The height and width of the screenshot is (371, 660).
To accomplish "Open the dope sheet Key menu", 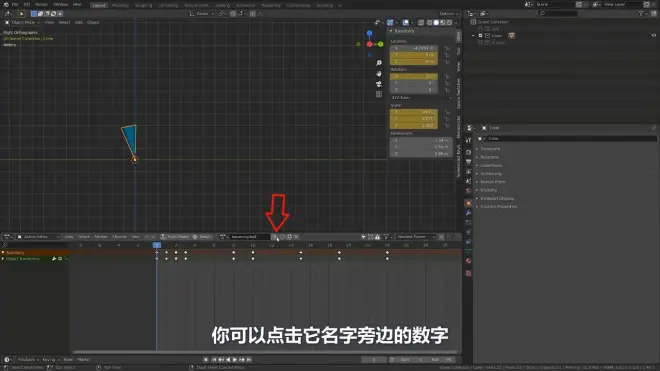I will tap(136, 237).
